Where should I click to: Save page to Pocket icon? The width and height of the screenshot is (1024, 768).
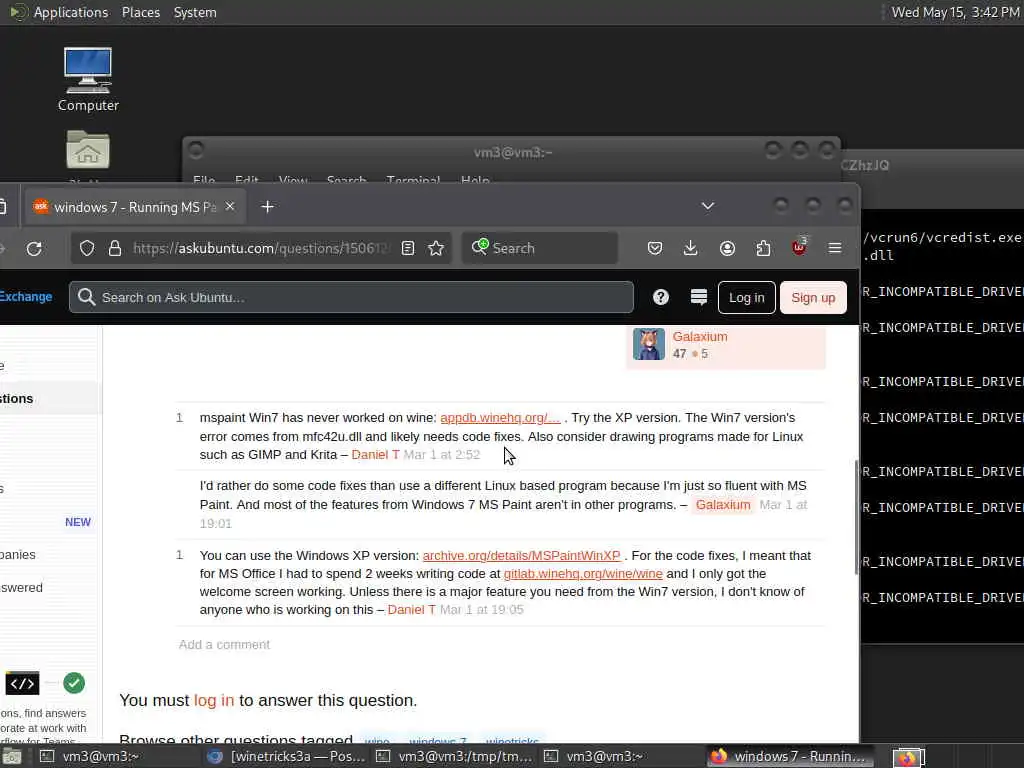click(655, 248)
